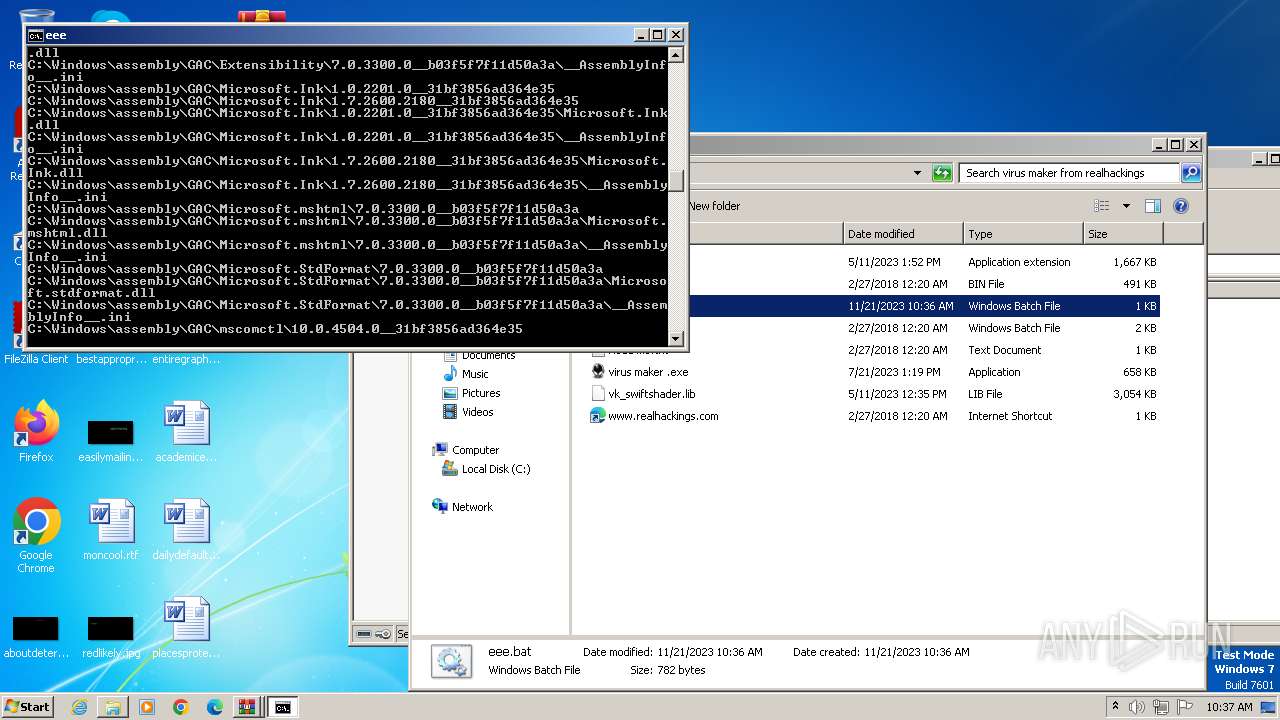Click the console vertical scrollbar thumb
The height and width of the screenshot is (720, 1280).
(x=676, y=181)
